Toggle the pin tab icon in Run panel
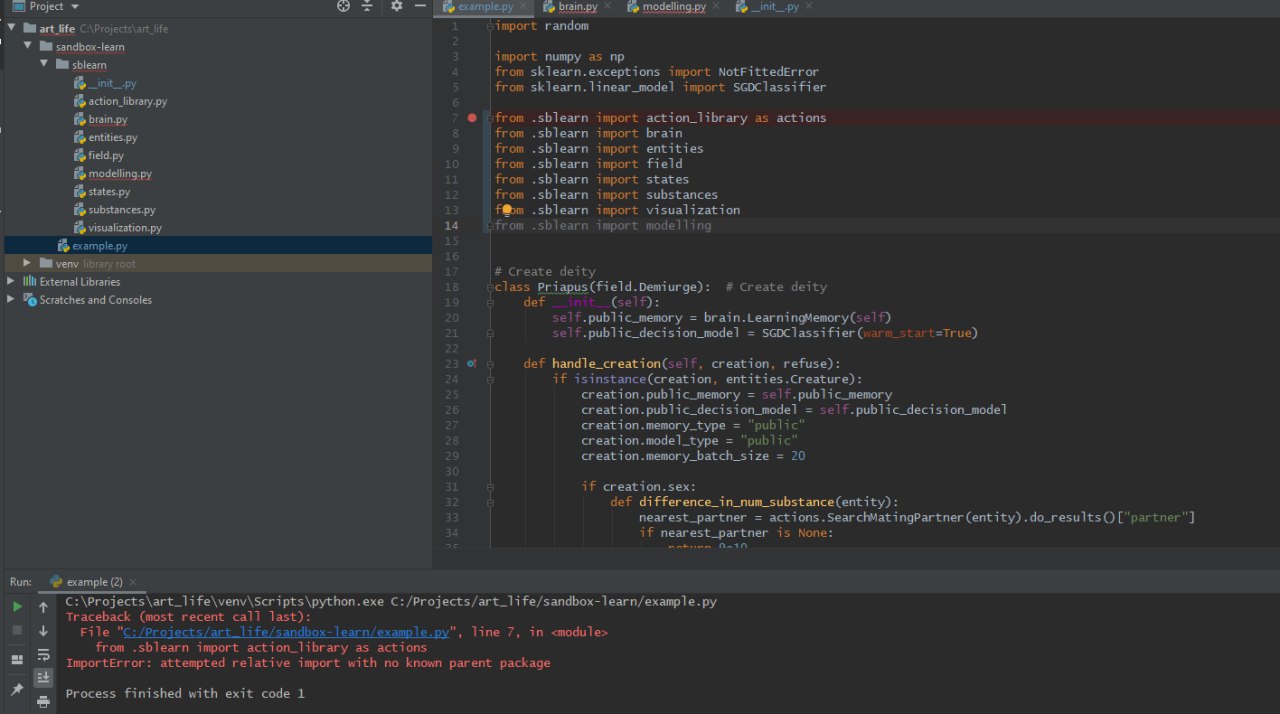Image resolution: width=1280 pixels, height=714 pixels. coord(17,690)
